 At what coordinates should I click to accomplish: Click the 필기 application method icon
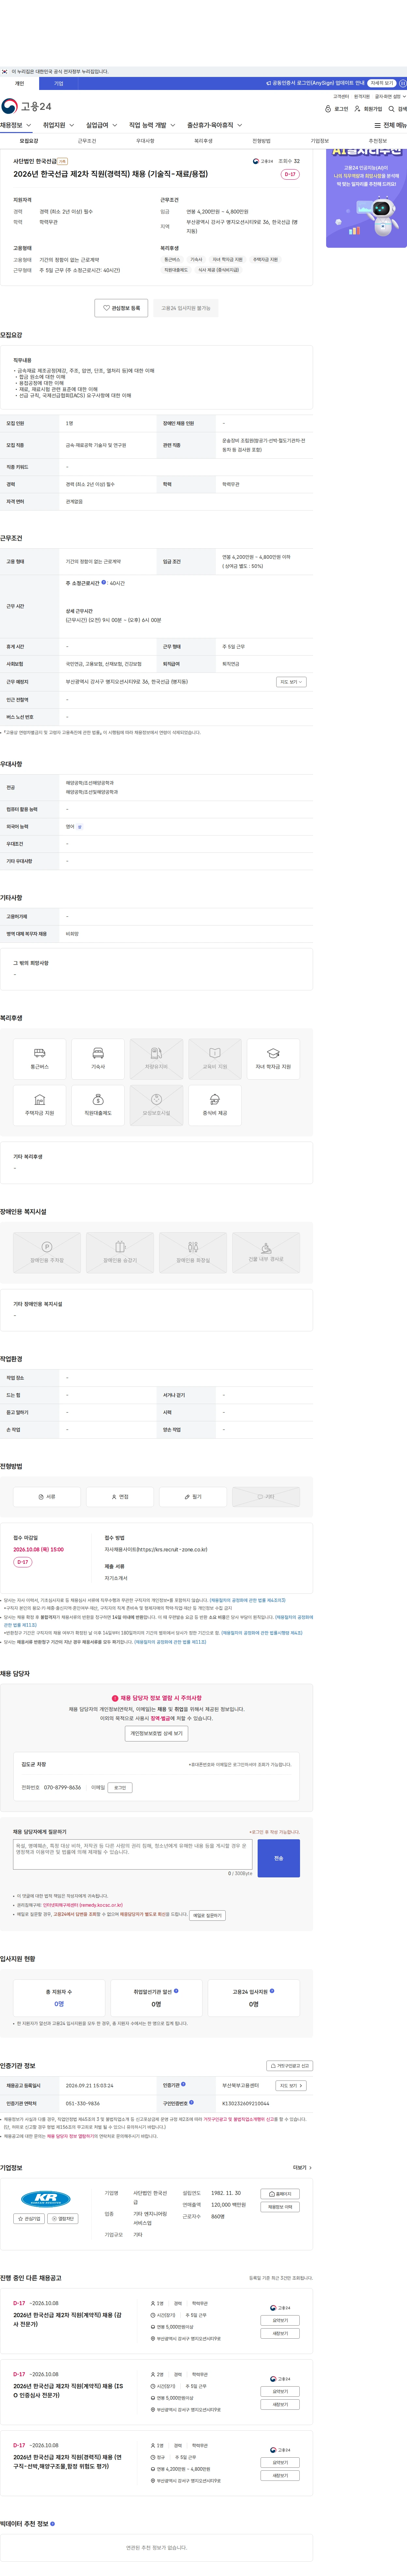193,1497
